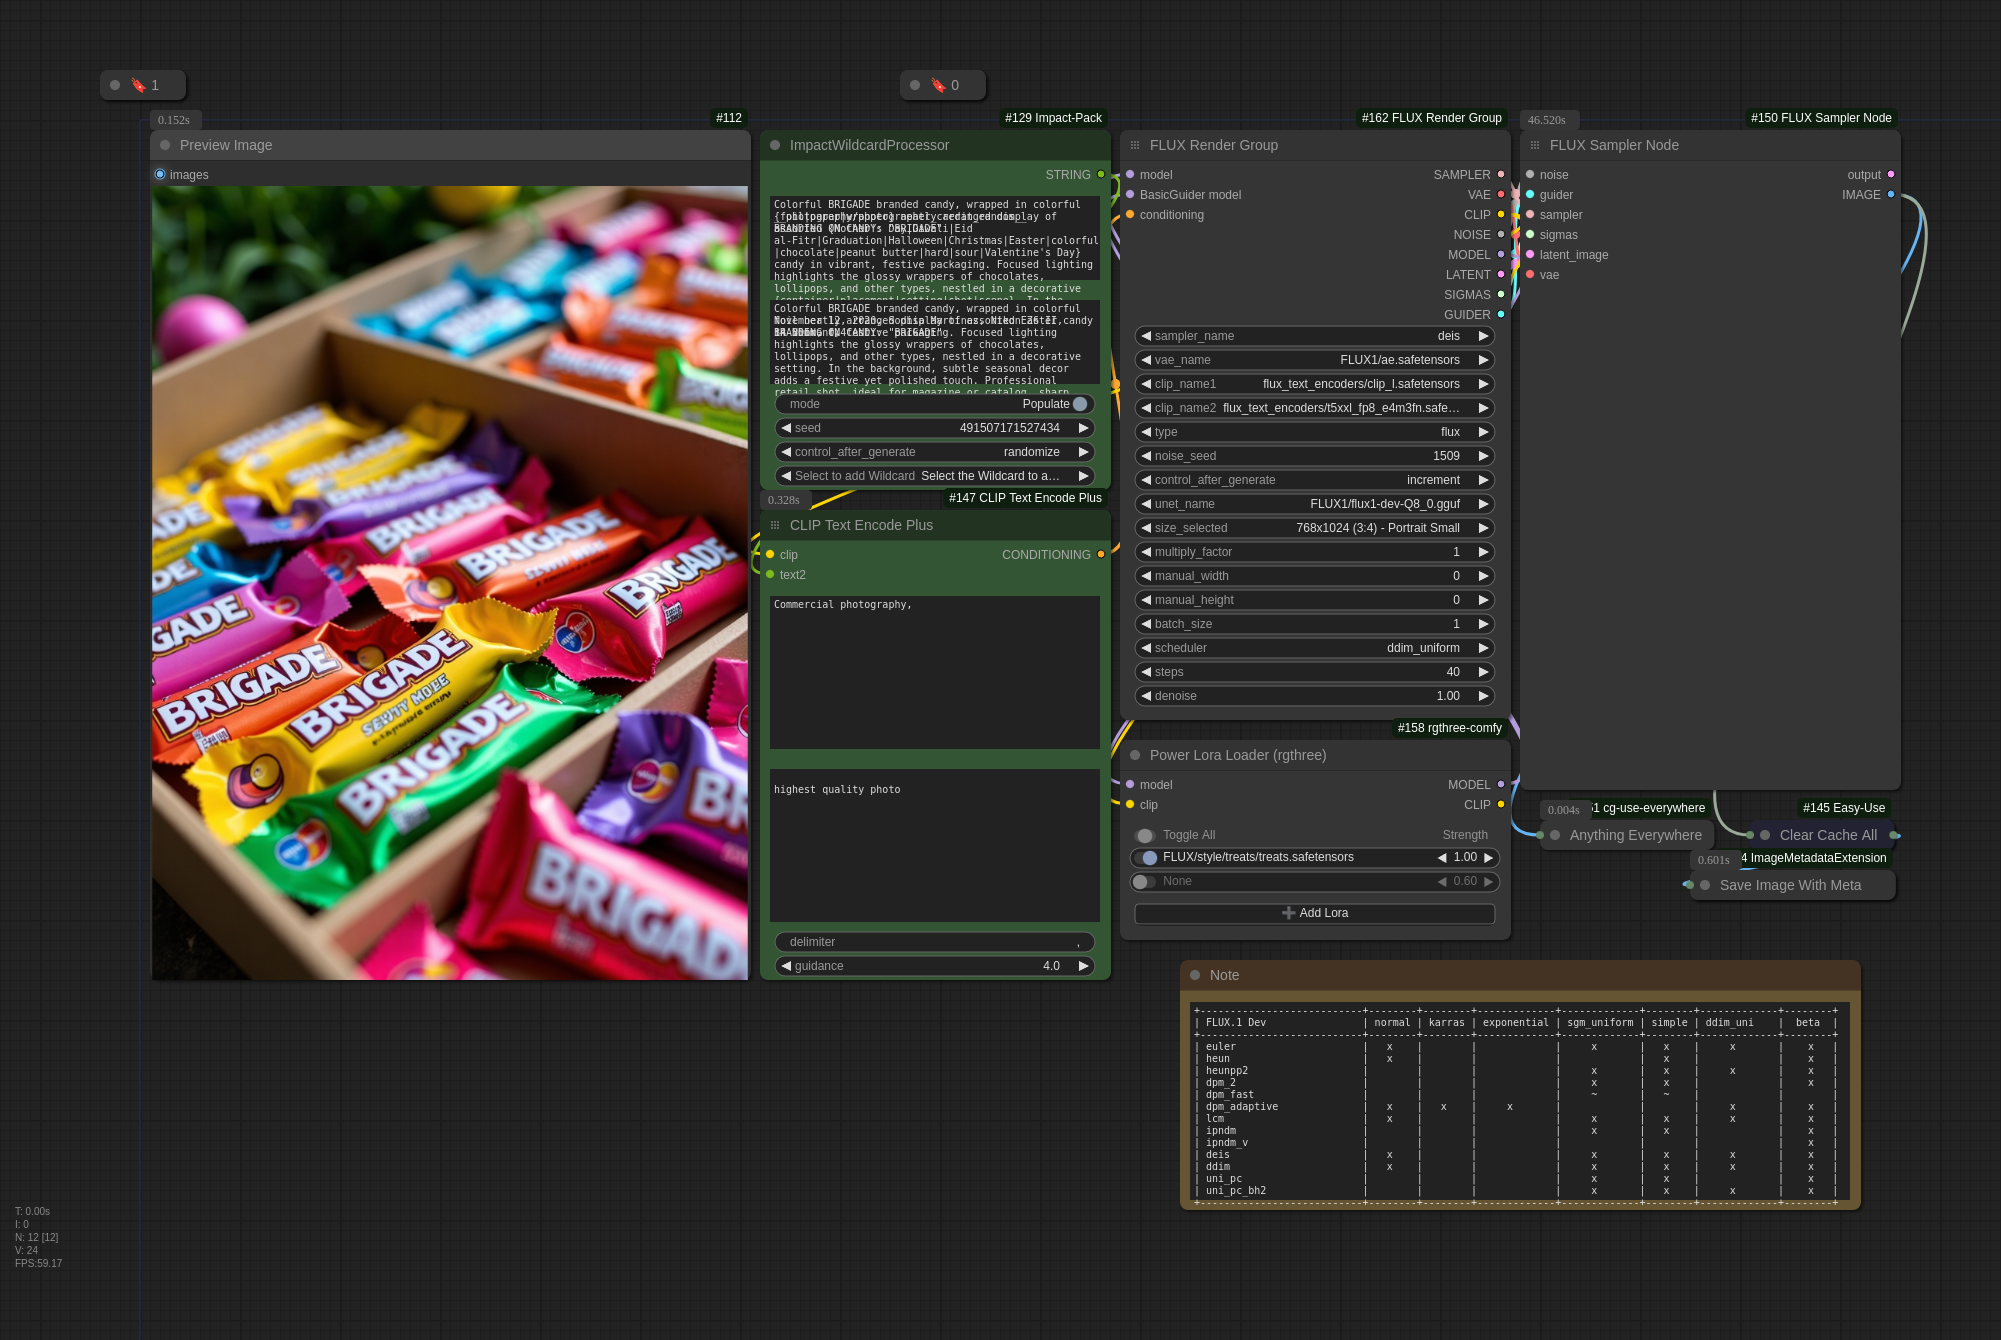Click the Note node collapse dot
Viewport: 2001px width, 1340px height.
pyautogui.click(x=1195, y=975)
